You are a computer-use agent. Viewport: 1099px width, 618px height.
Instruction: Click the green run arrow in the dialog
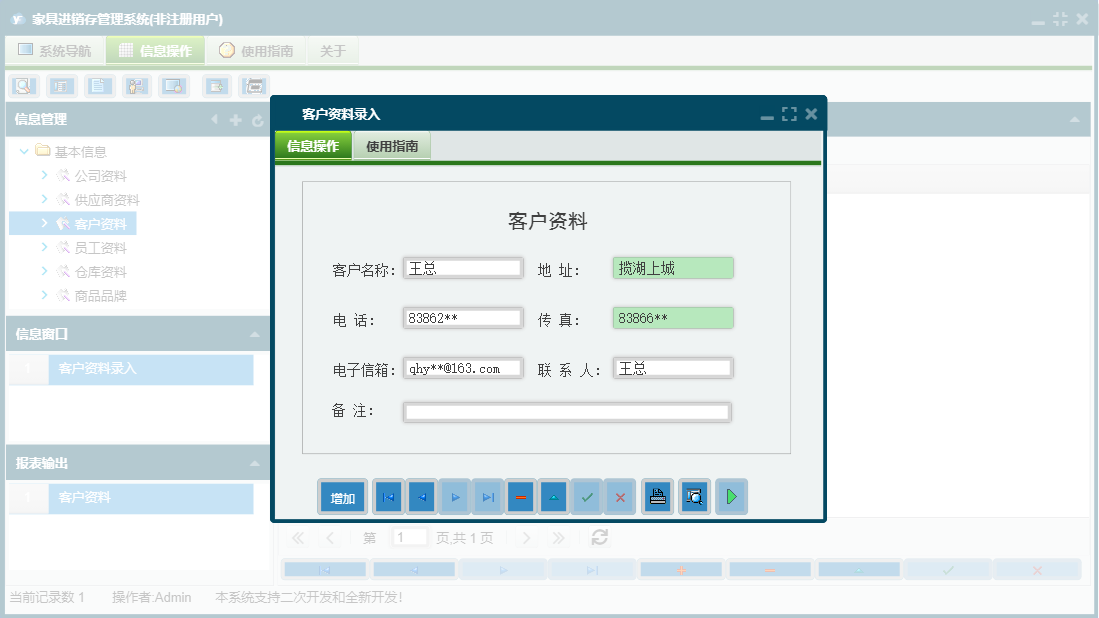pyautogui.click(x=731, y=496)
